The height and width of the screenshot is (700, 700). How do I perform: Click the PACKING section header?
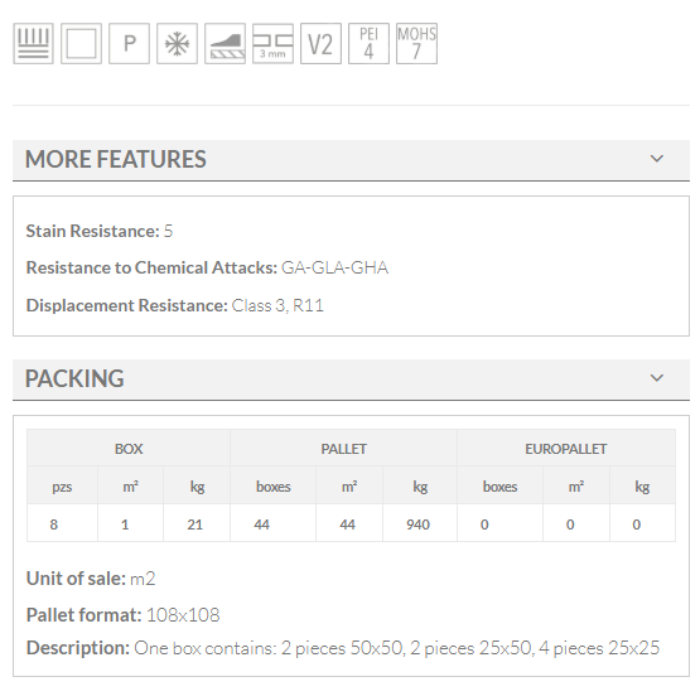pyautogui.click(x=75, y=379)
